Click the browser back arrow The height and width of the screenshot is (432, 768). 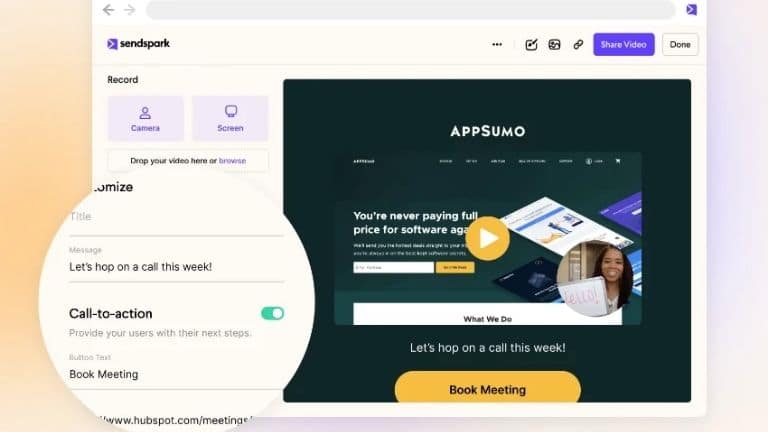[x=108, y=10]
